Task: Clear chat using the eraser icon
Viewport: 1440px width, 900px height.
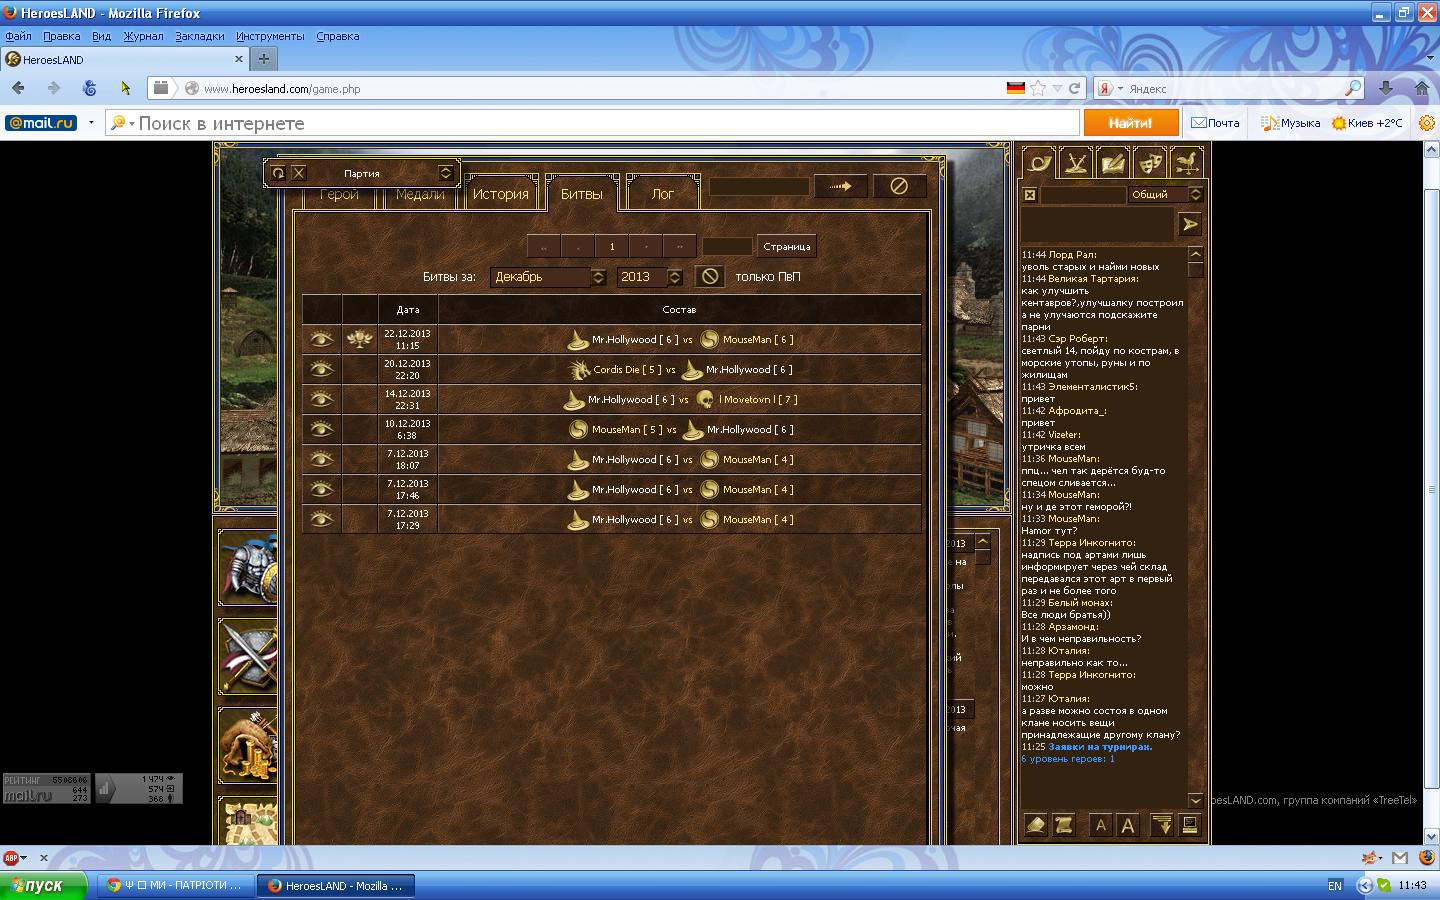Action: coord(1036,825)
